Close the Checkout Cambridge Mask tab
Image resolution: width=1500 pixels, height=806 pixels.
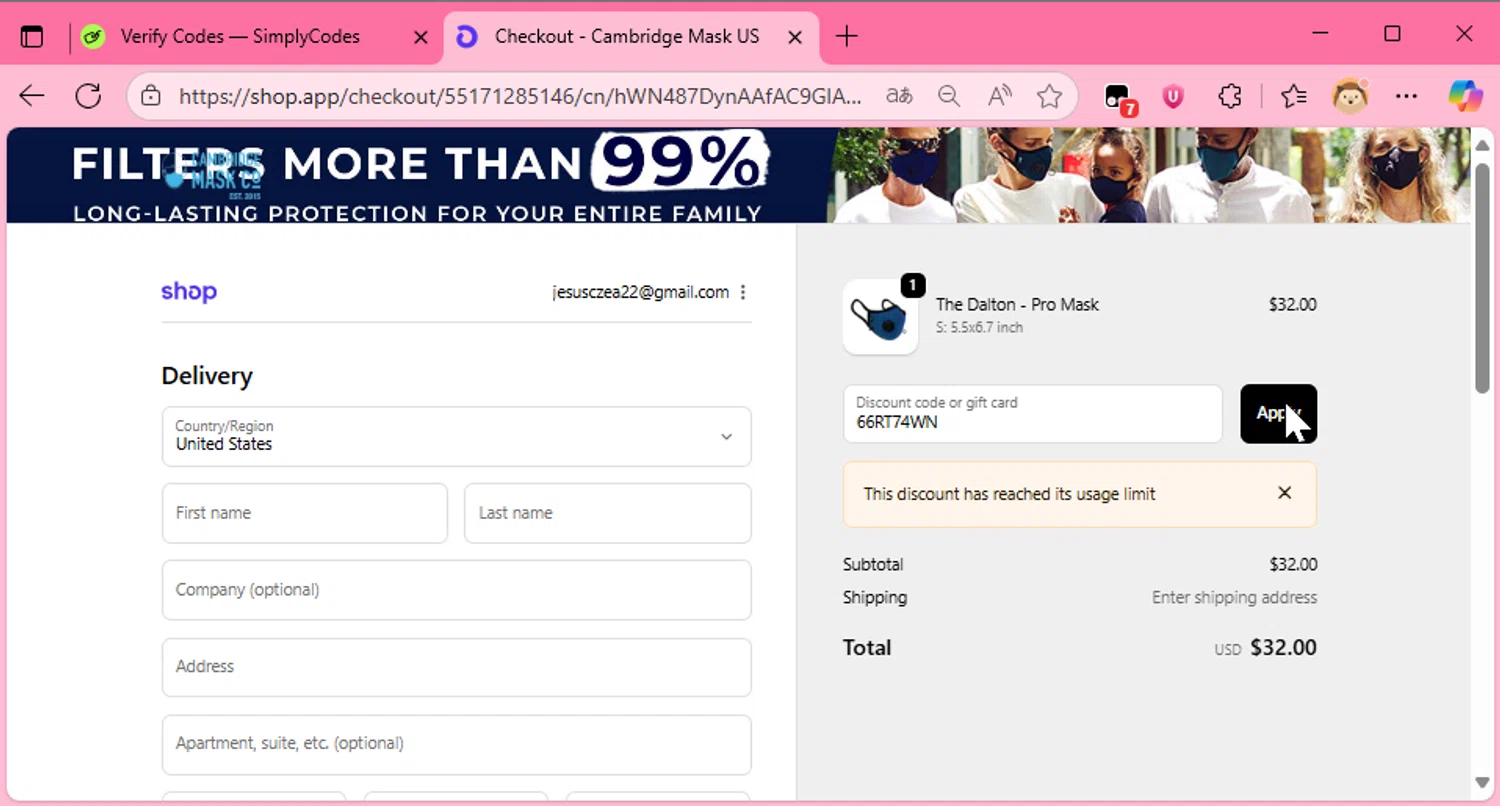pos(795,37)
